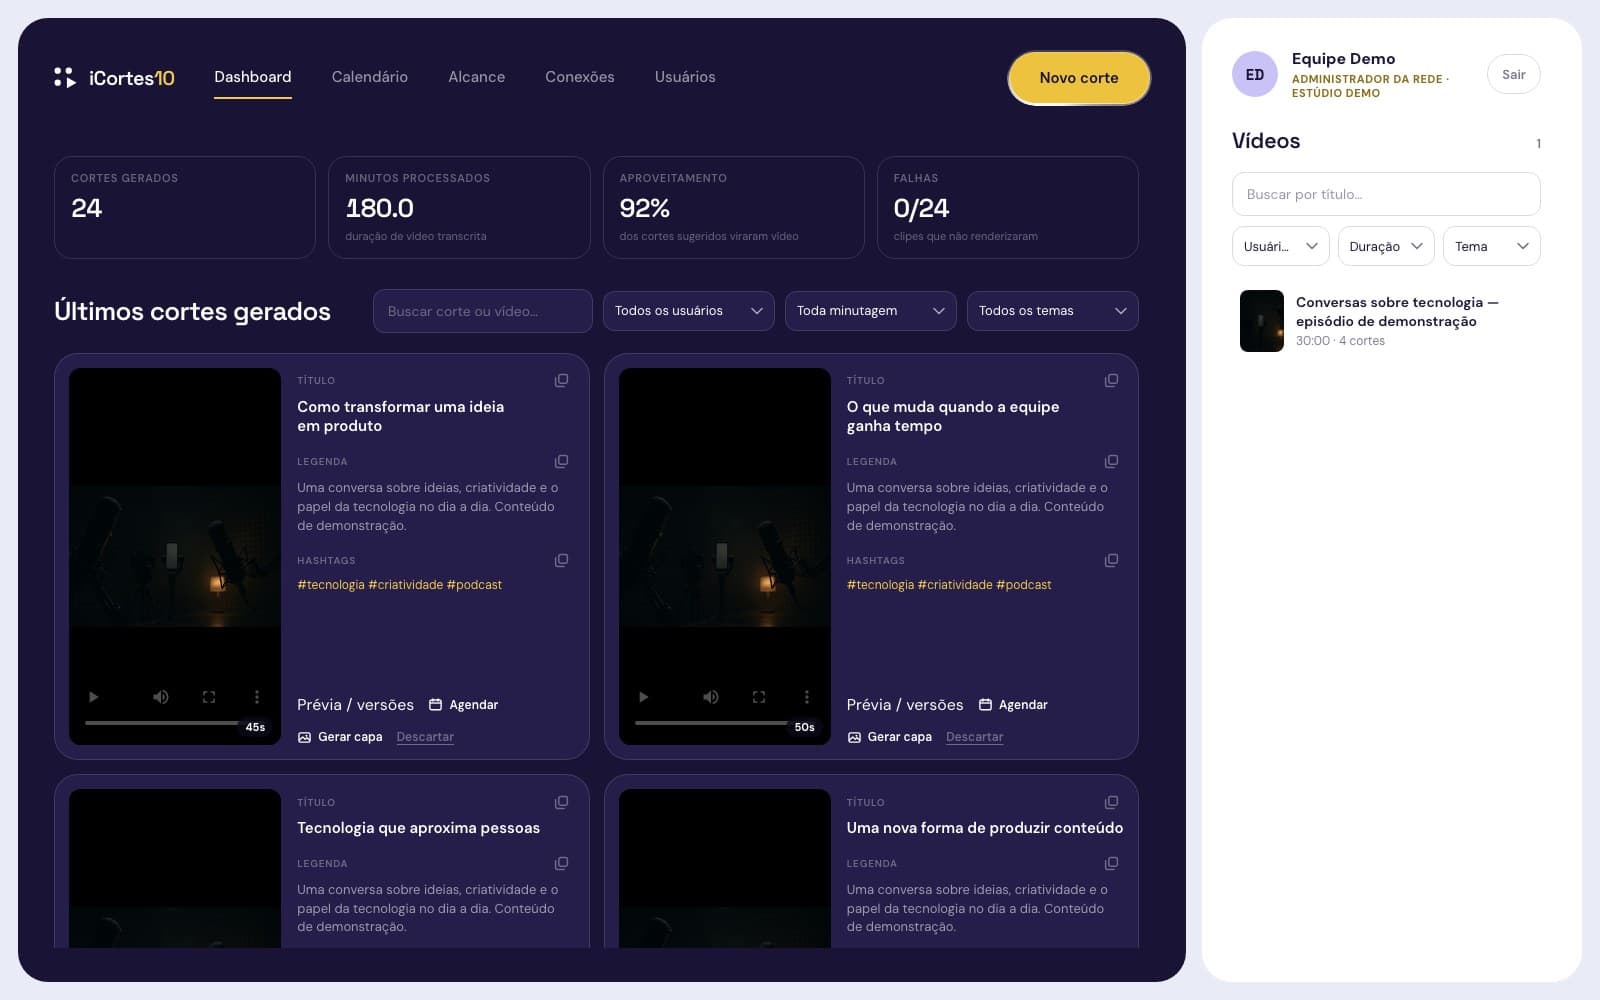Seek on the 45s clip progress bar
Image resolution: width=1600 pixels, height=1000 pixels.
click(162, 722)
